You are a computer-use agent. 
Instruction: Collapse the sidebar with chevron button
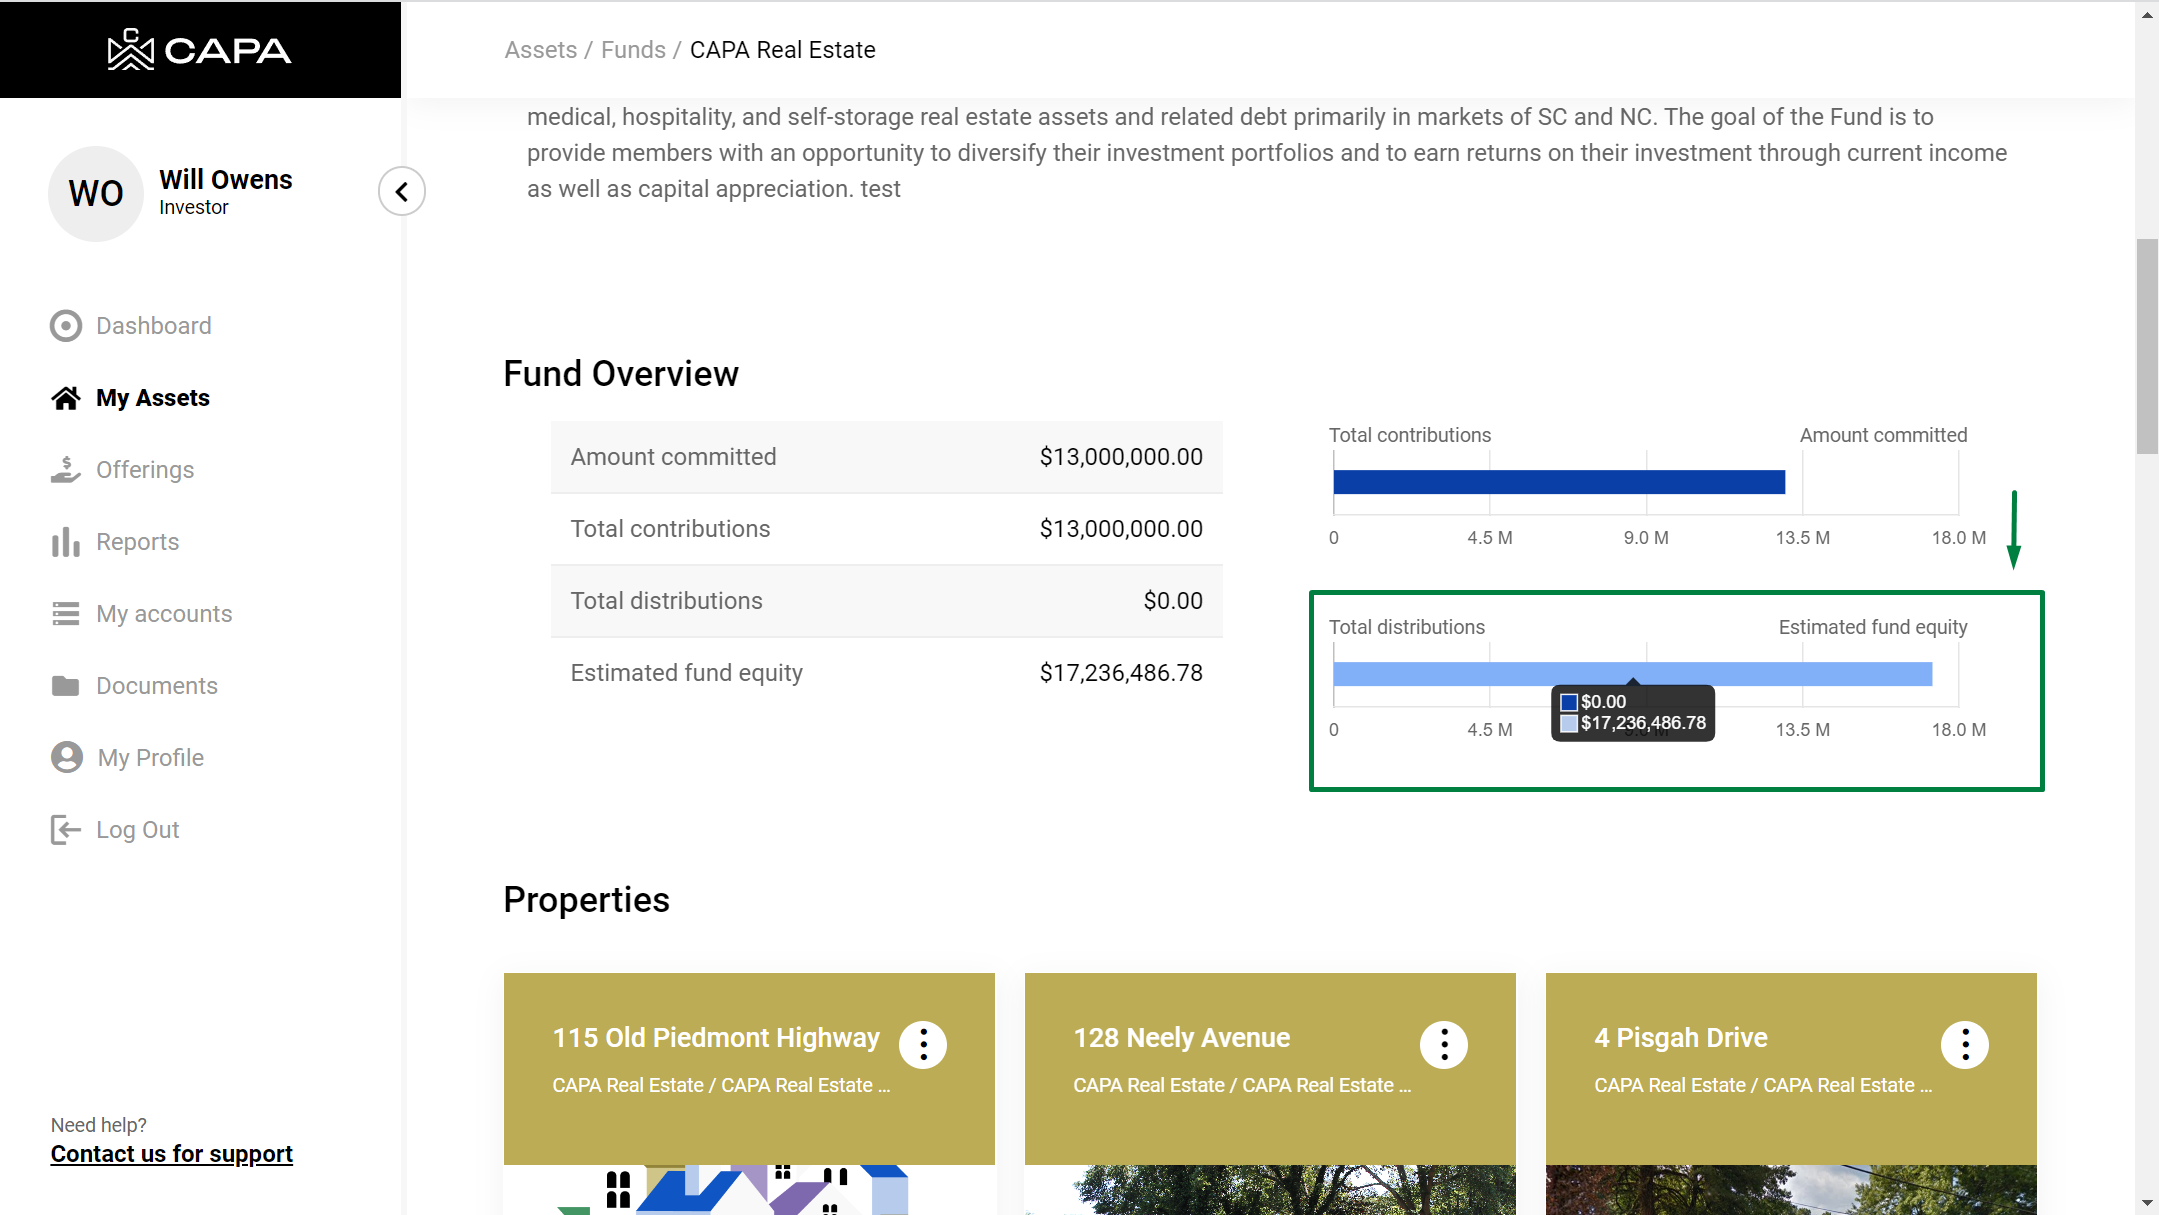point(402,191)
